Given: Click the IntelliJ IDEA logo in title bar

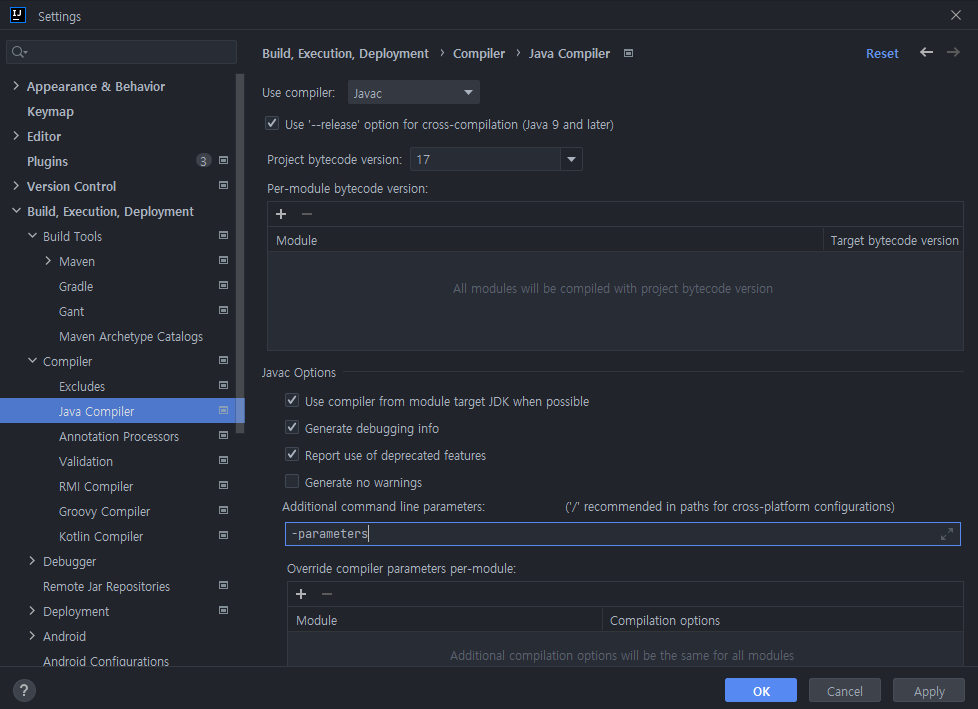Looking at the screenshot, I should coord(18,15).
